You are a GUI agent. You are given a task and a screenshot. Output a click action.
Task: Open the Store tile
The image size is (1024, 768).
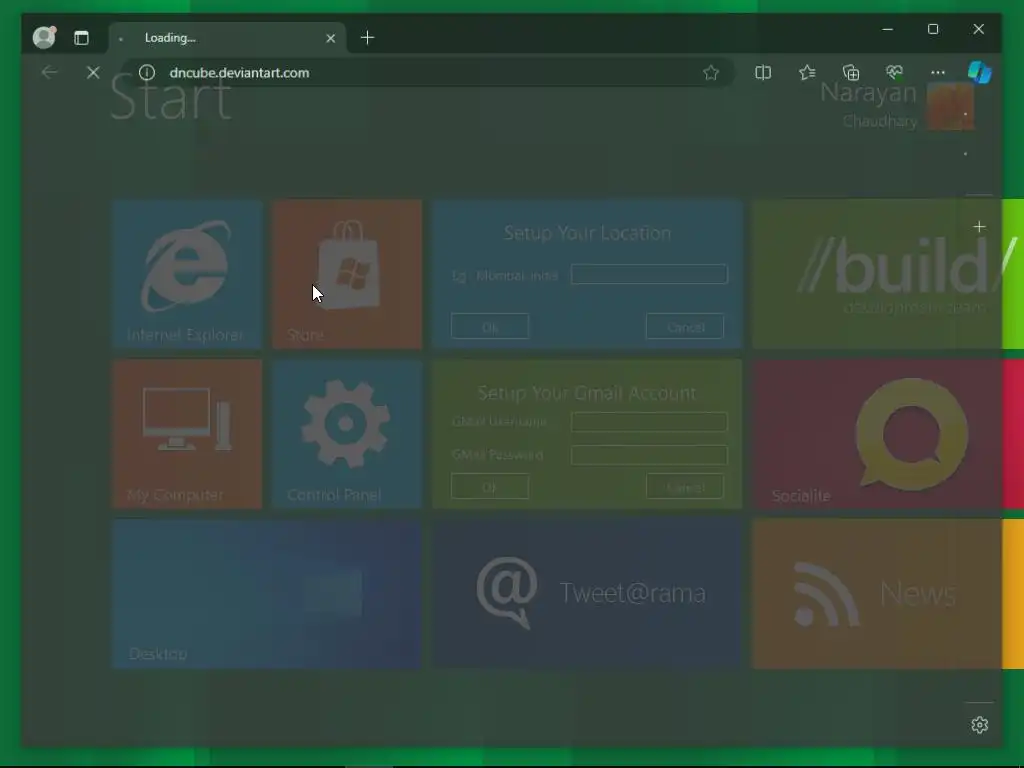tap(347, 274)
